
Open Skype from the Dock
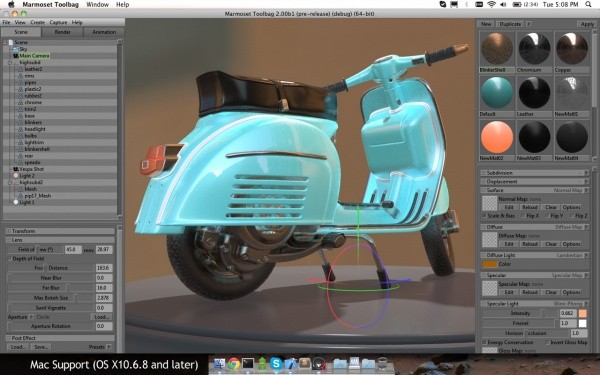coord(276,364)
